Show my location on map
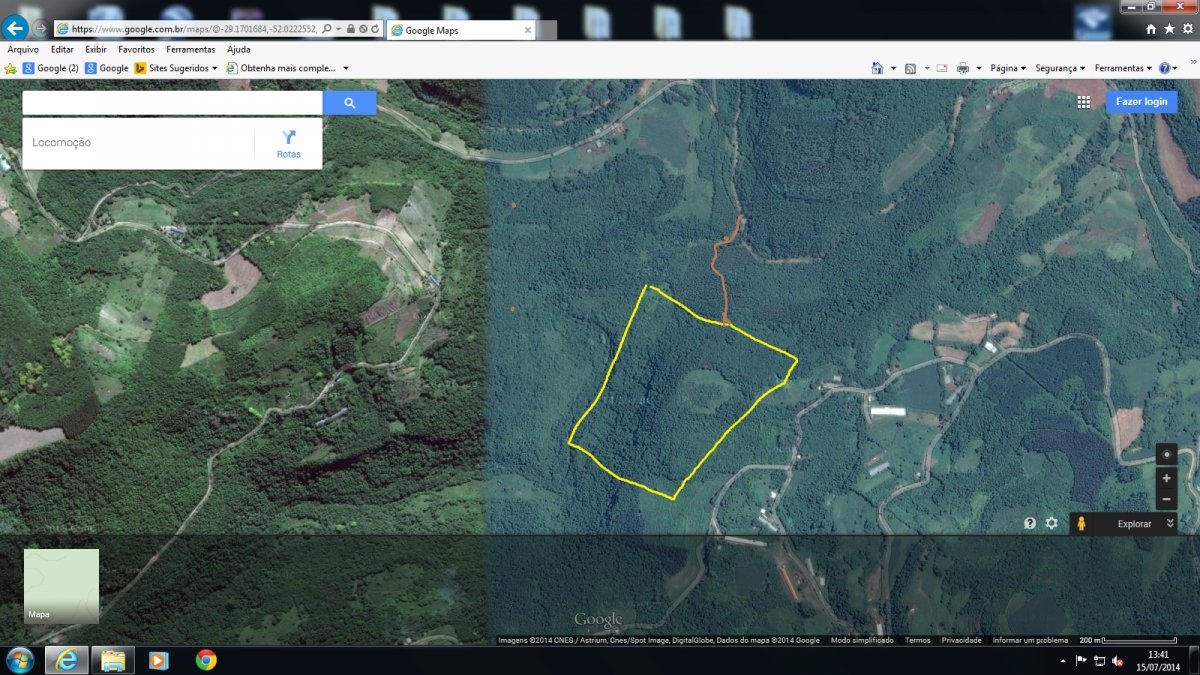 pyautogui.click(x=1166, y=454)
